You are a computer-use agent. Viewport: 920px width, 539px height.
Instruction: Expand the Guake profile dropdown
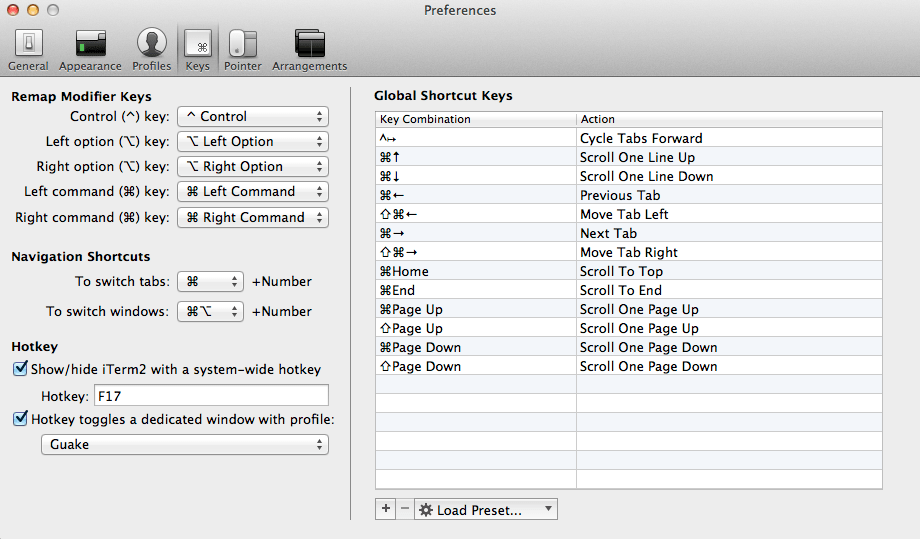click(x=184, y=444)
